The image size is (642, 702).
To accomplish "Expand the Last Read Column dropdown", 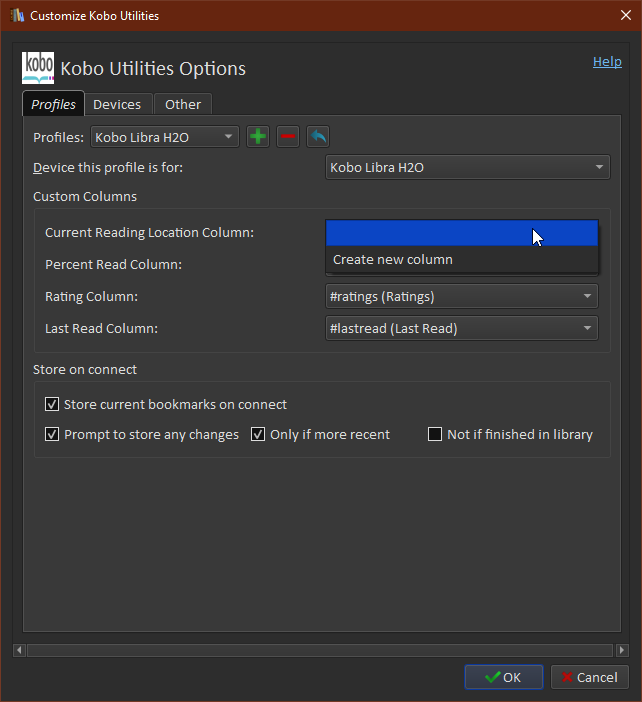I will [x=462, y=328].
